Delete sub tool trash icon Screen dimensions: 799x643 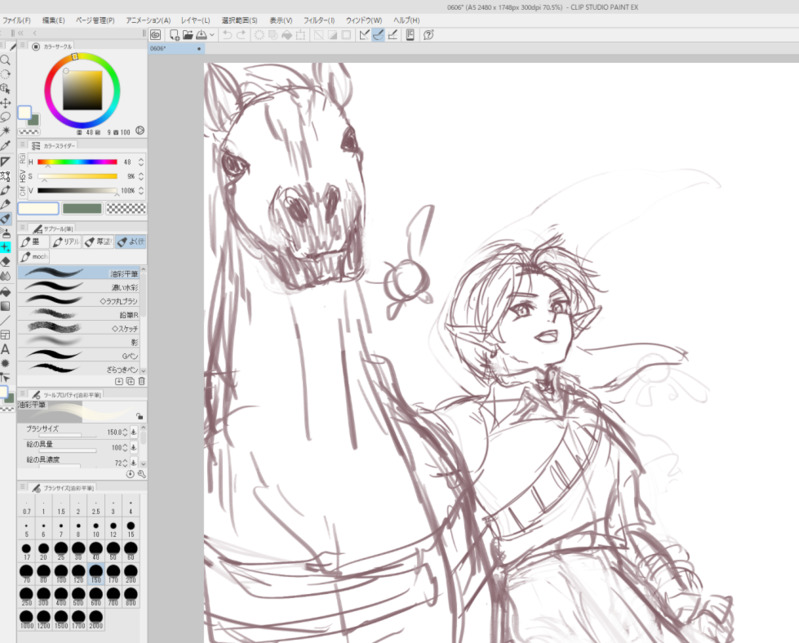[x=142, y=381]
